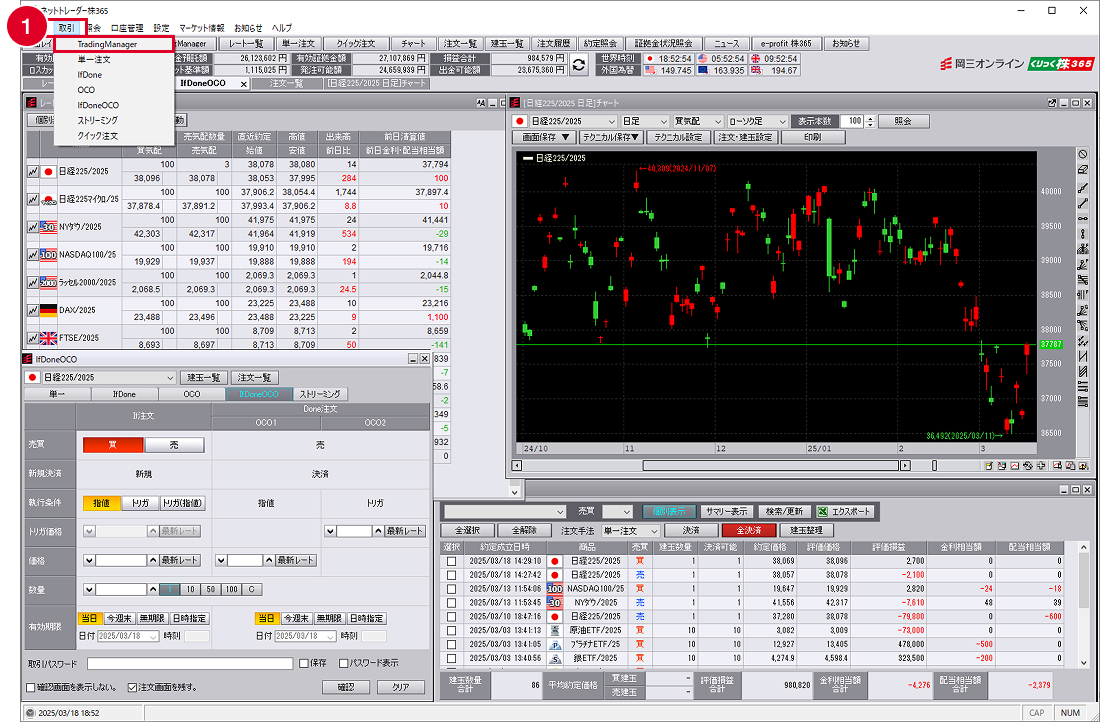
Task: Click the 数量 quantity input field
Action: tap(121, 589)
